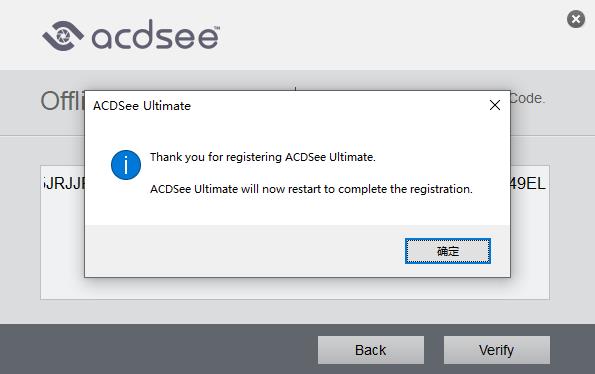Confirm the message with the 确定 button
This screenshot has width=595, height=374.
(x=448, y=251)
